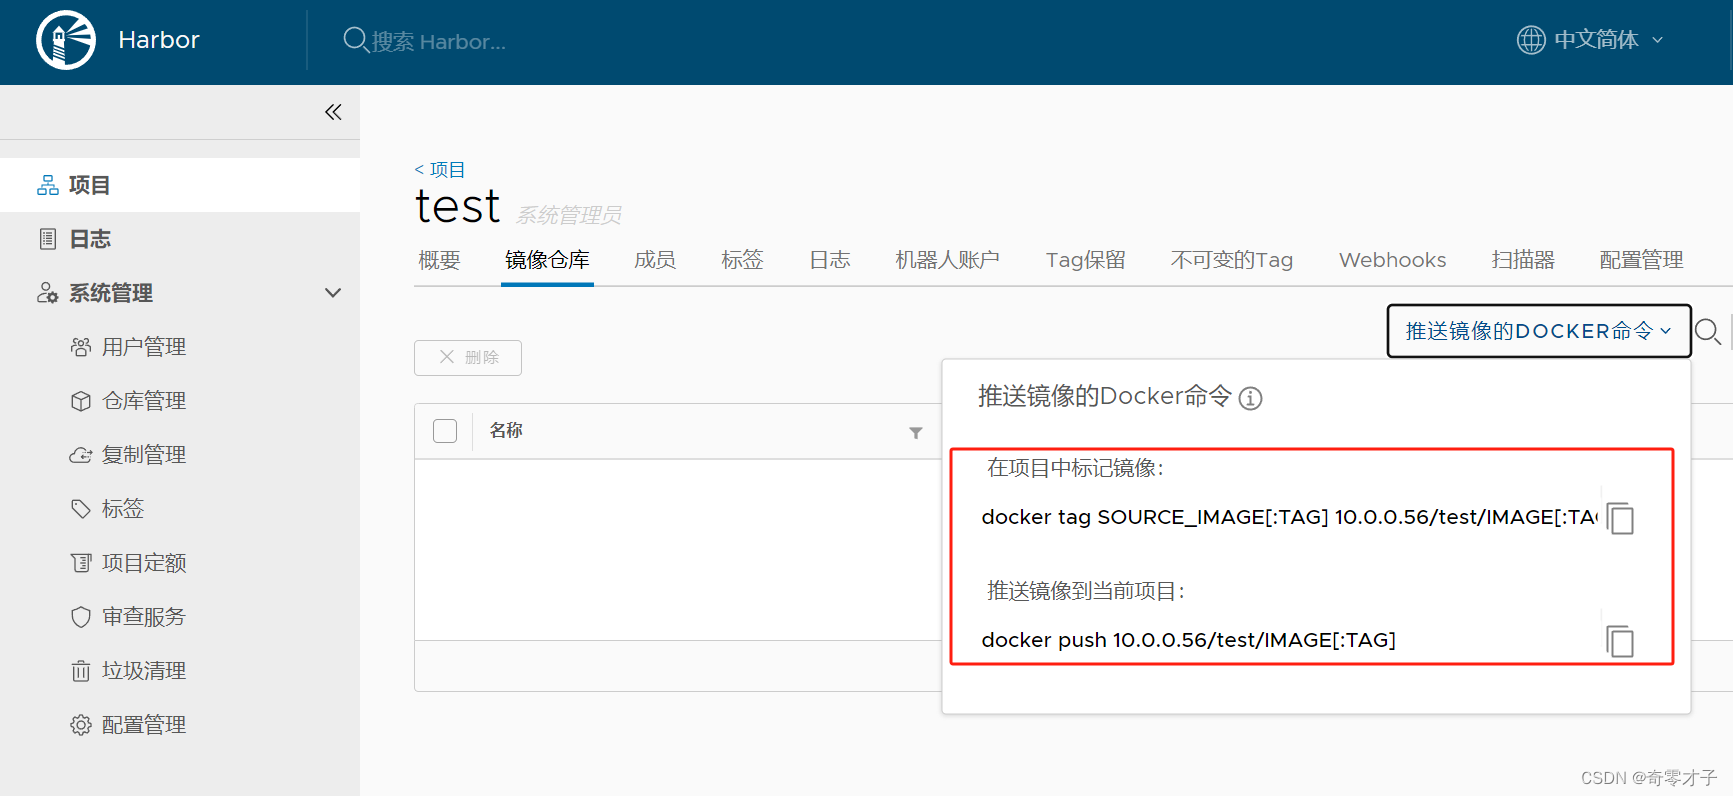Open the 机器人账户 tab
Image resolution: width=1733 pixels, height=796 pixels.
pos(947,260)
